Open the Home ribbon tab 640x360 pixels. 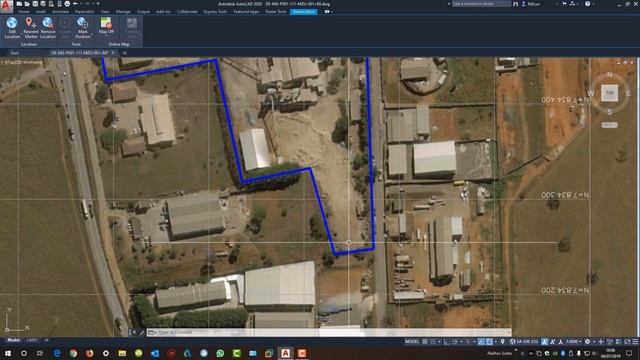(24, 12)
